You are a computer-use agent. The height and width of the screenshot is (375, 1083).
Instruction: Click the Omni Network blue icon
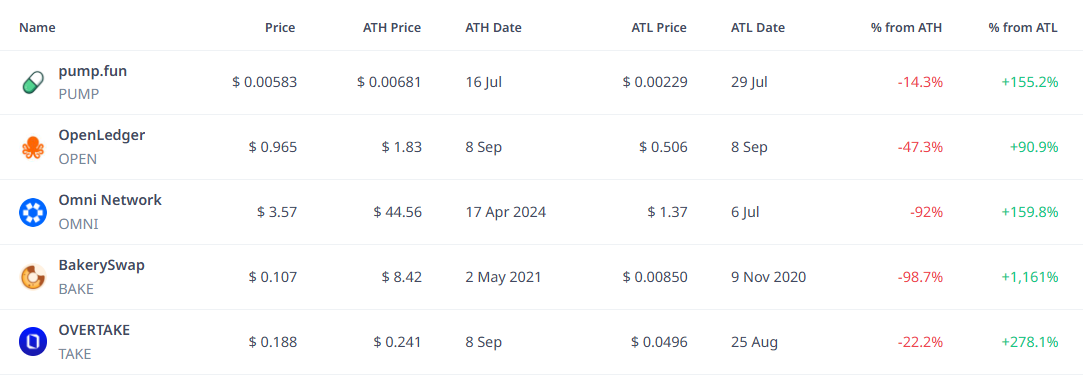click(32, 213)
